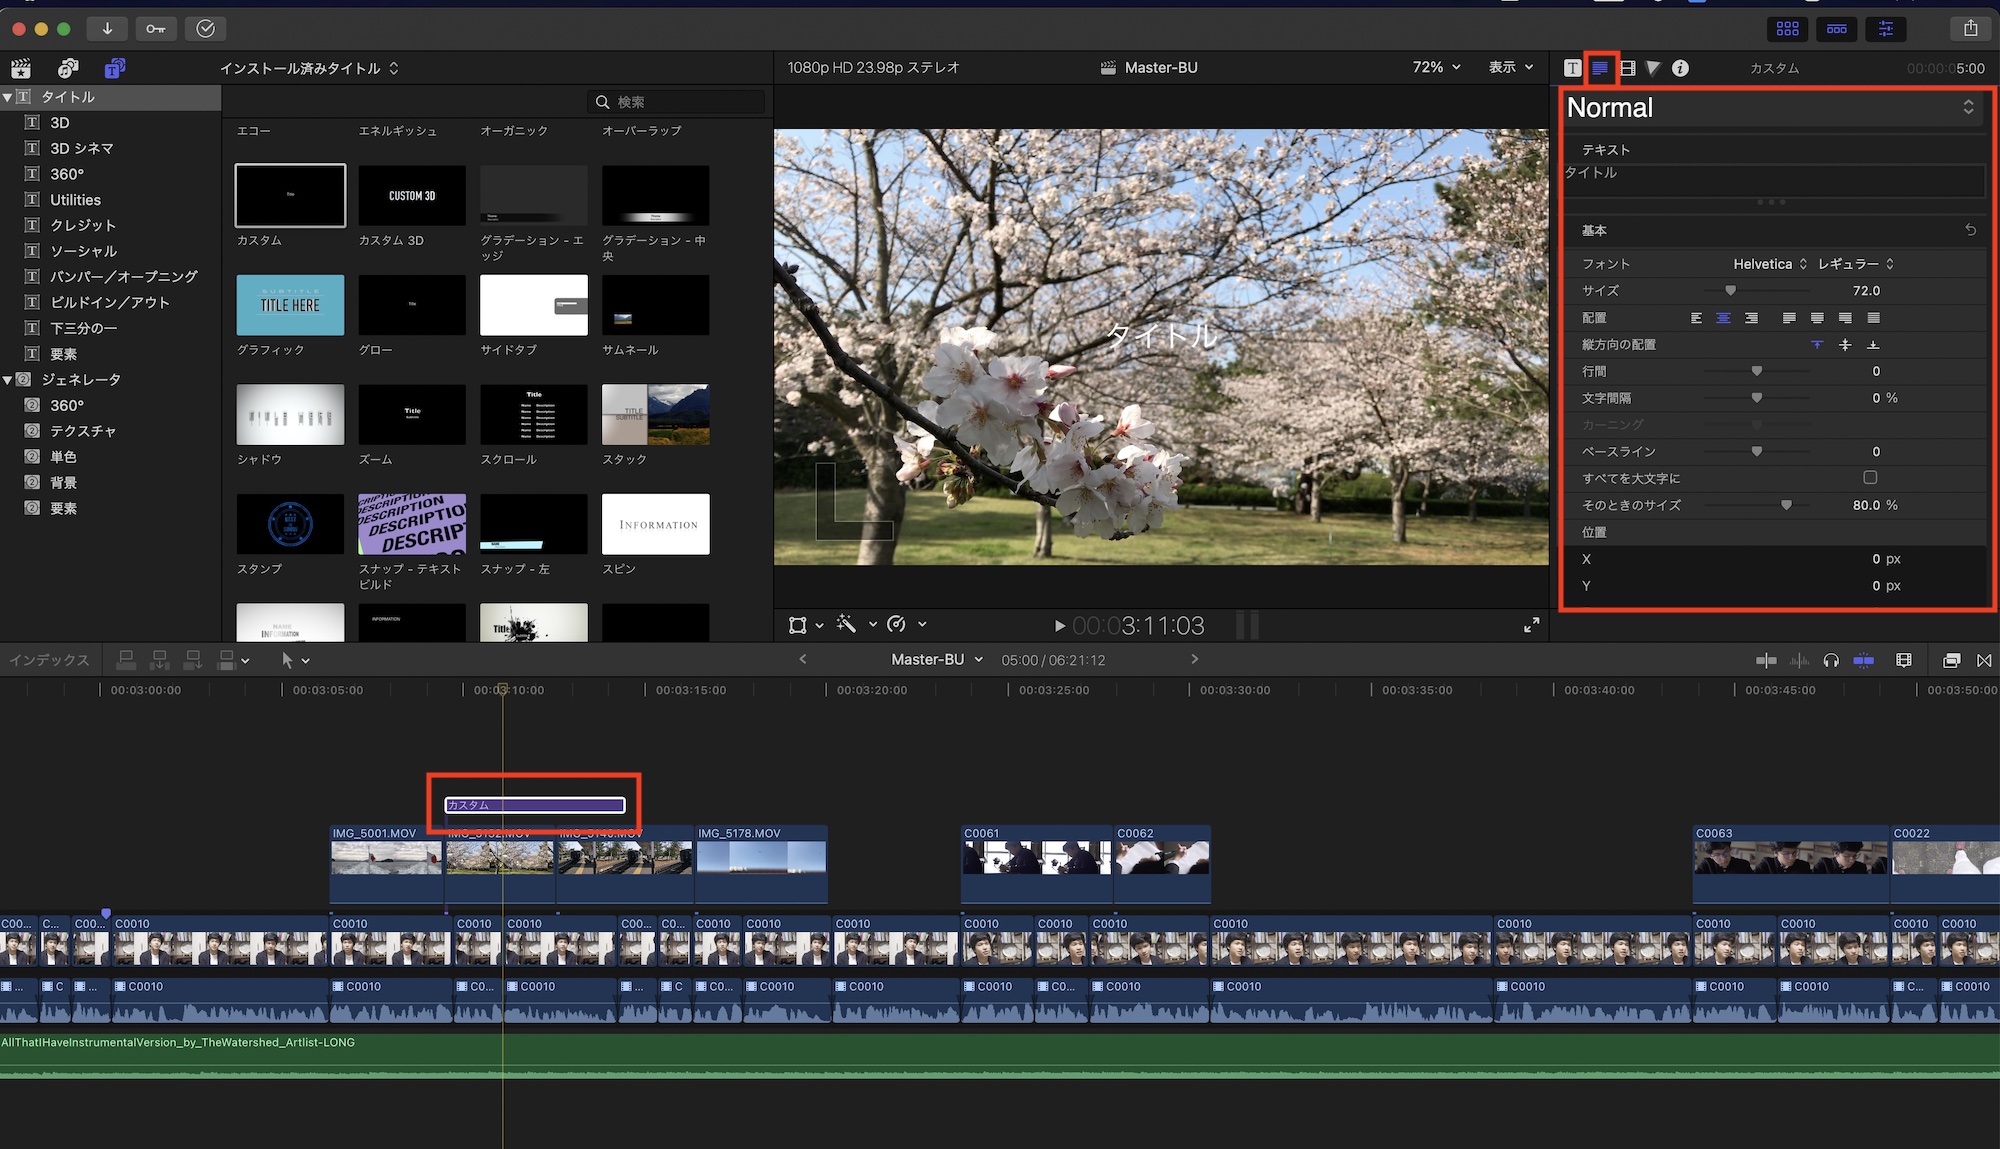This screenshot has height=1149, width=2000.
Task: Toggle the timeline index
Action: [x=49, y=660]
